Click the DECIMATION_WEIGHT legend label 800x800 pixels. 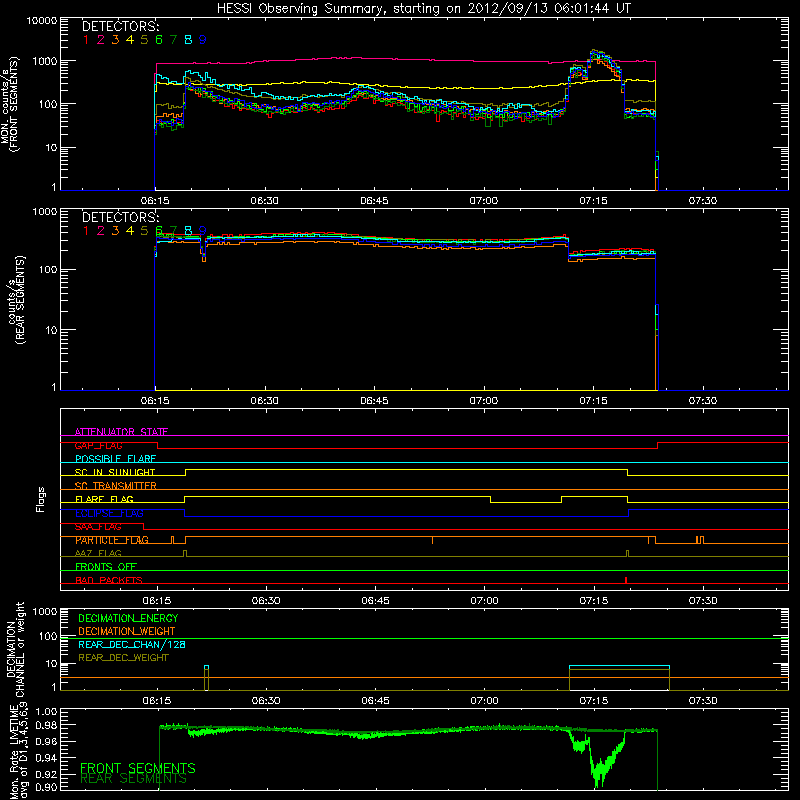click(127, 631)
